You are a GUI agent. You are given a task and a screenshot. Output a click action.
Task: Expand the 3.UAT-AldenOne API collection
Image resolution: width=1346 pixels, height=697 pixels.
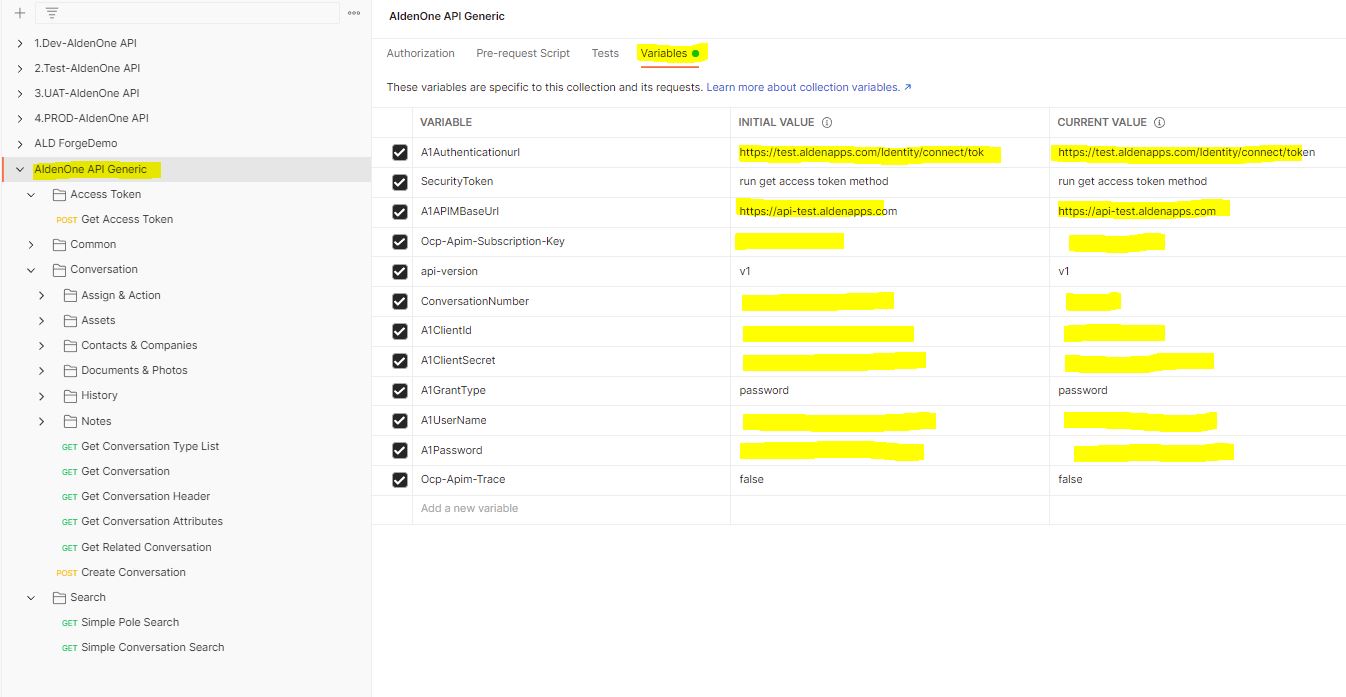point(20,93)
